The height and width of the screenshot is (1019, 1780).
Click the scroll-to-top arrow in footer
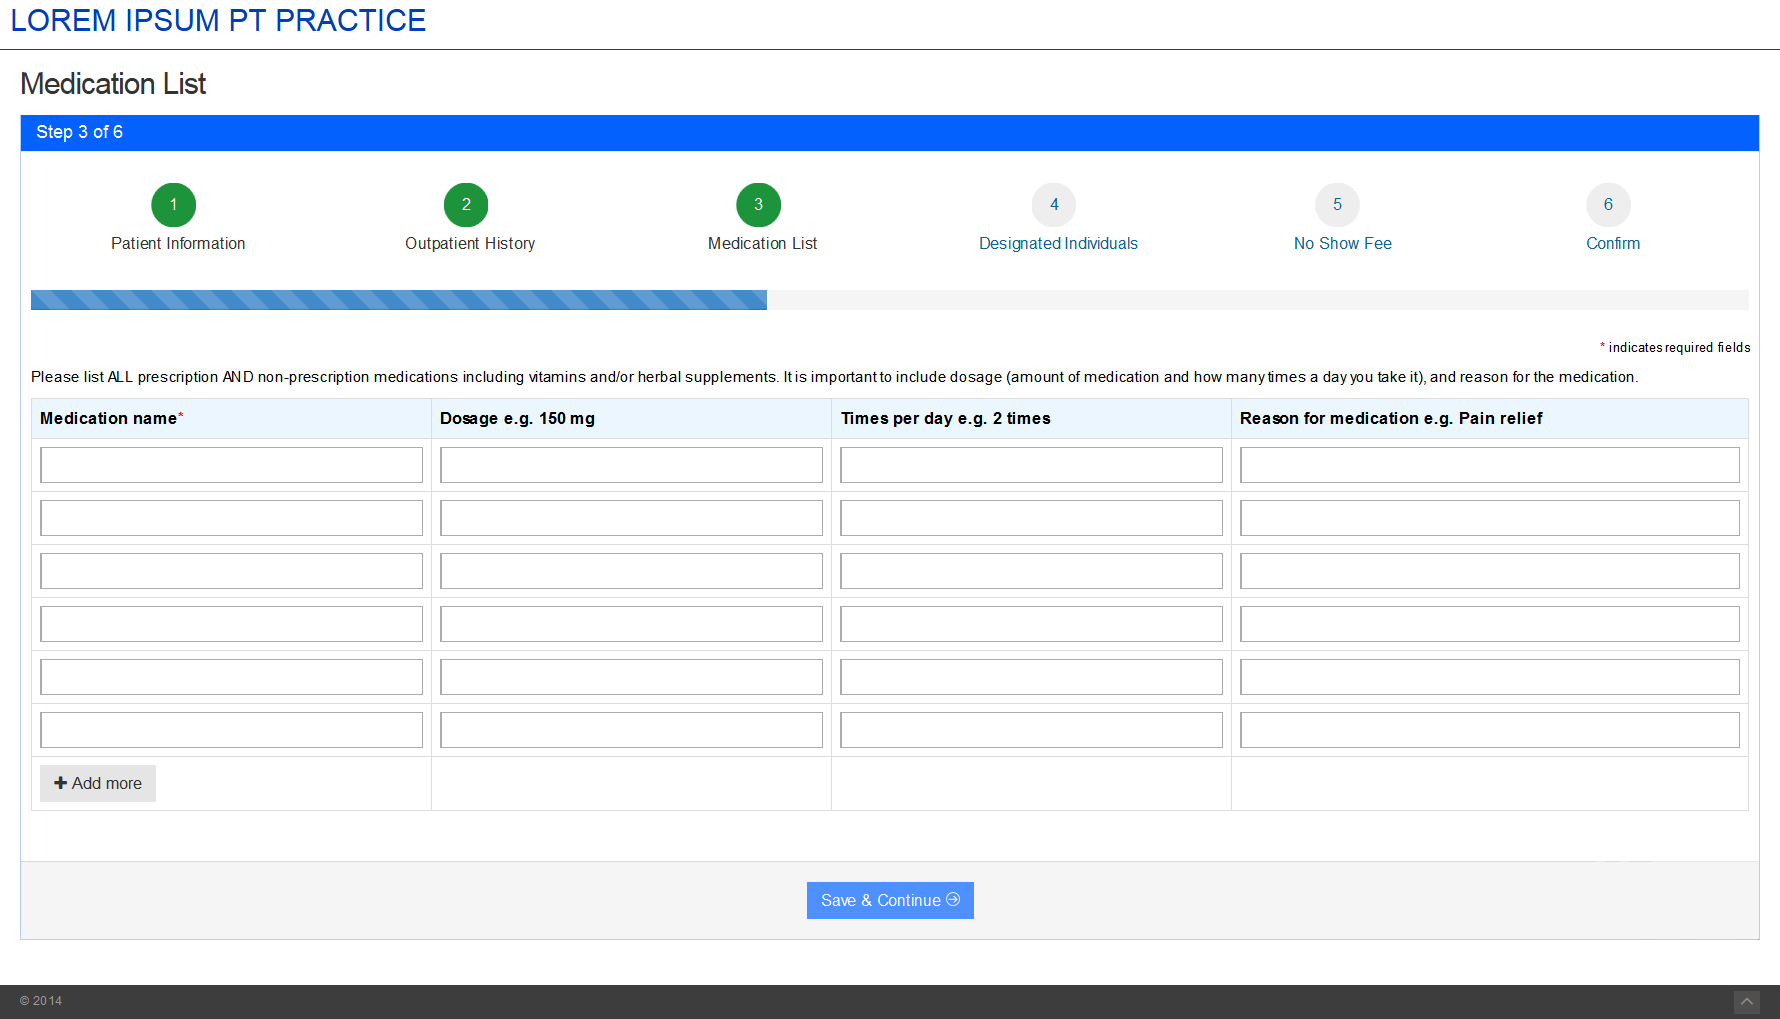tap(1746, 1002)
